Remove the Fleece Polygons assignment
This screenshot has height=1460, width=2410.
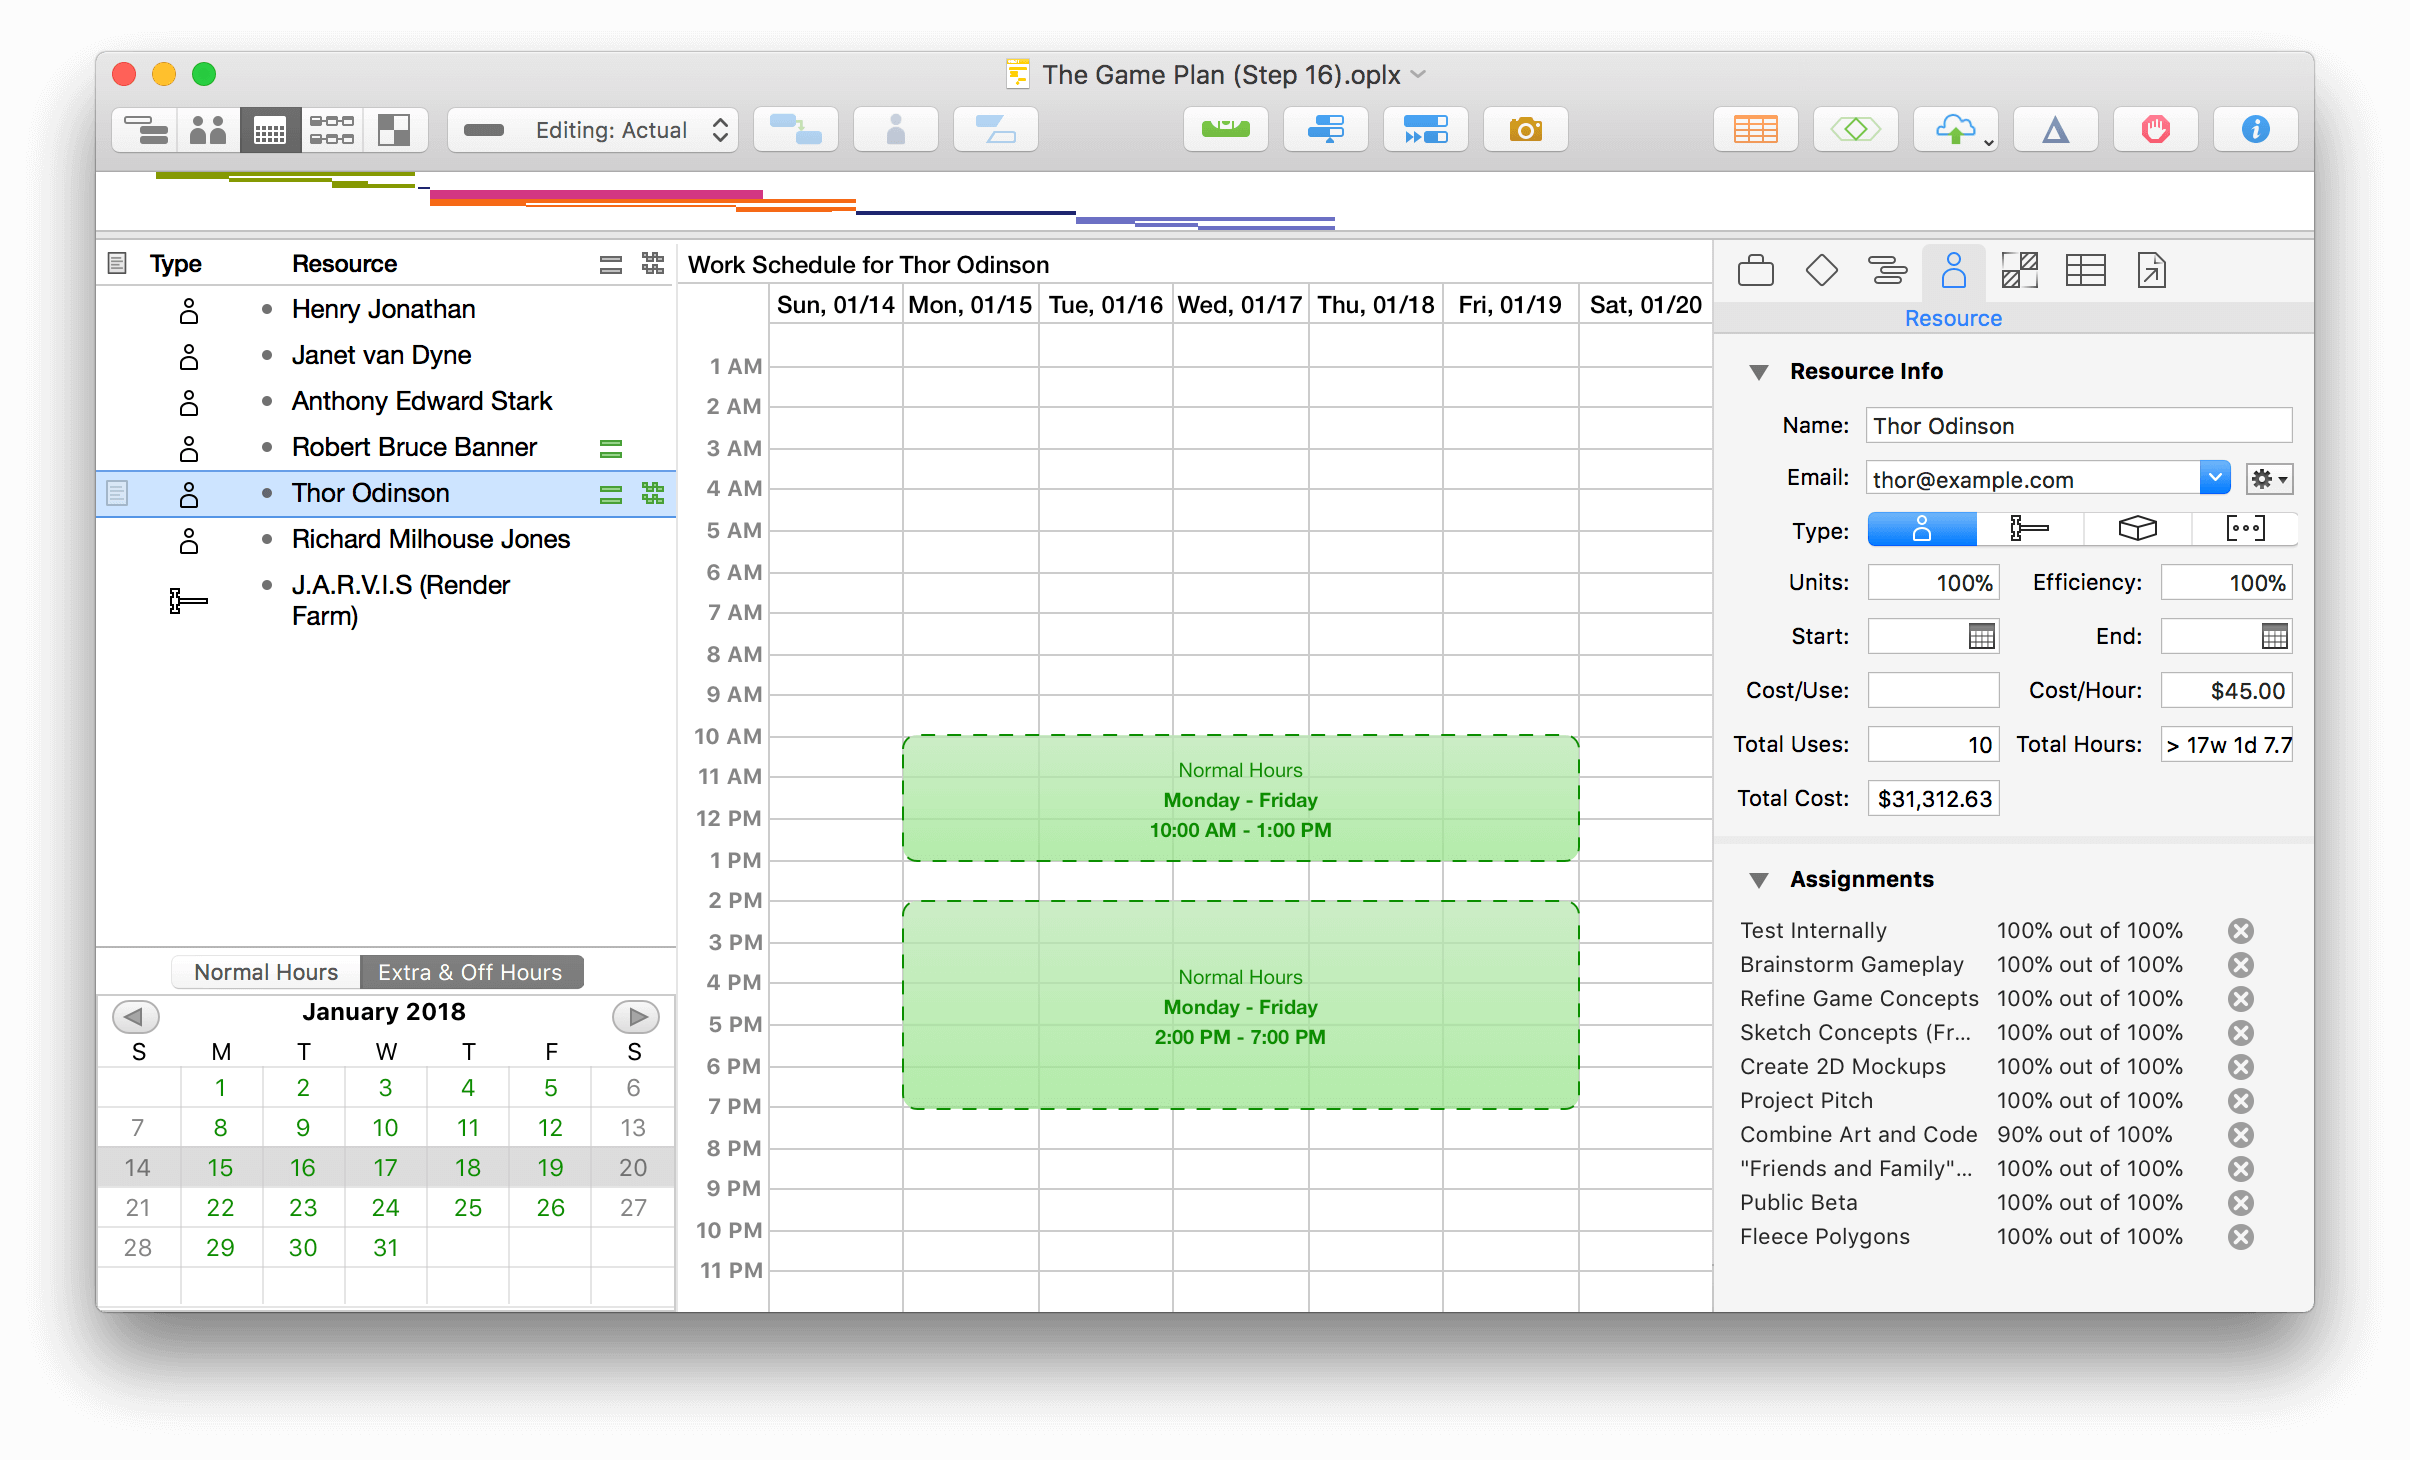pos(2241,1237)
